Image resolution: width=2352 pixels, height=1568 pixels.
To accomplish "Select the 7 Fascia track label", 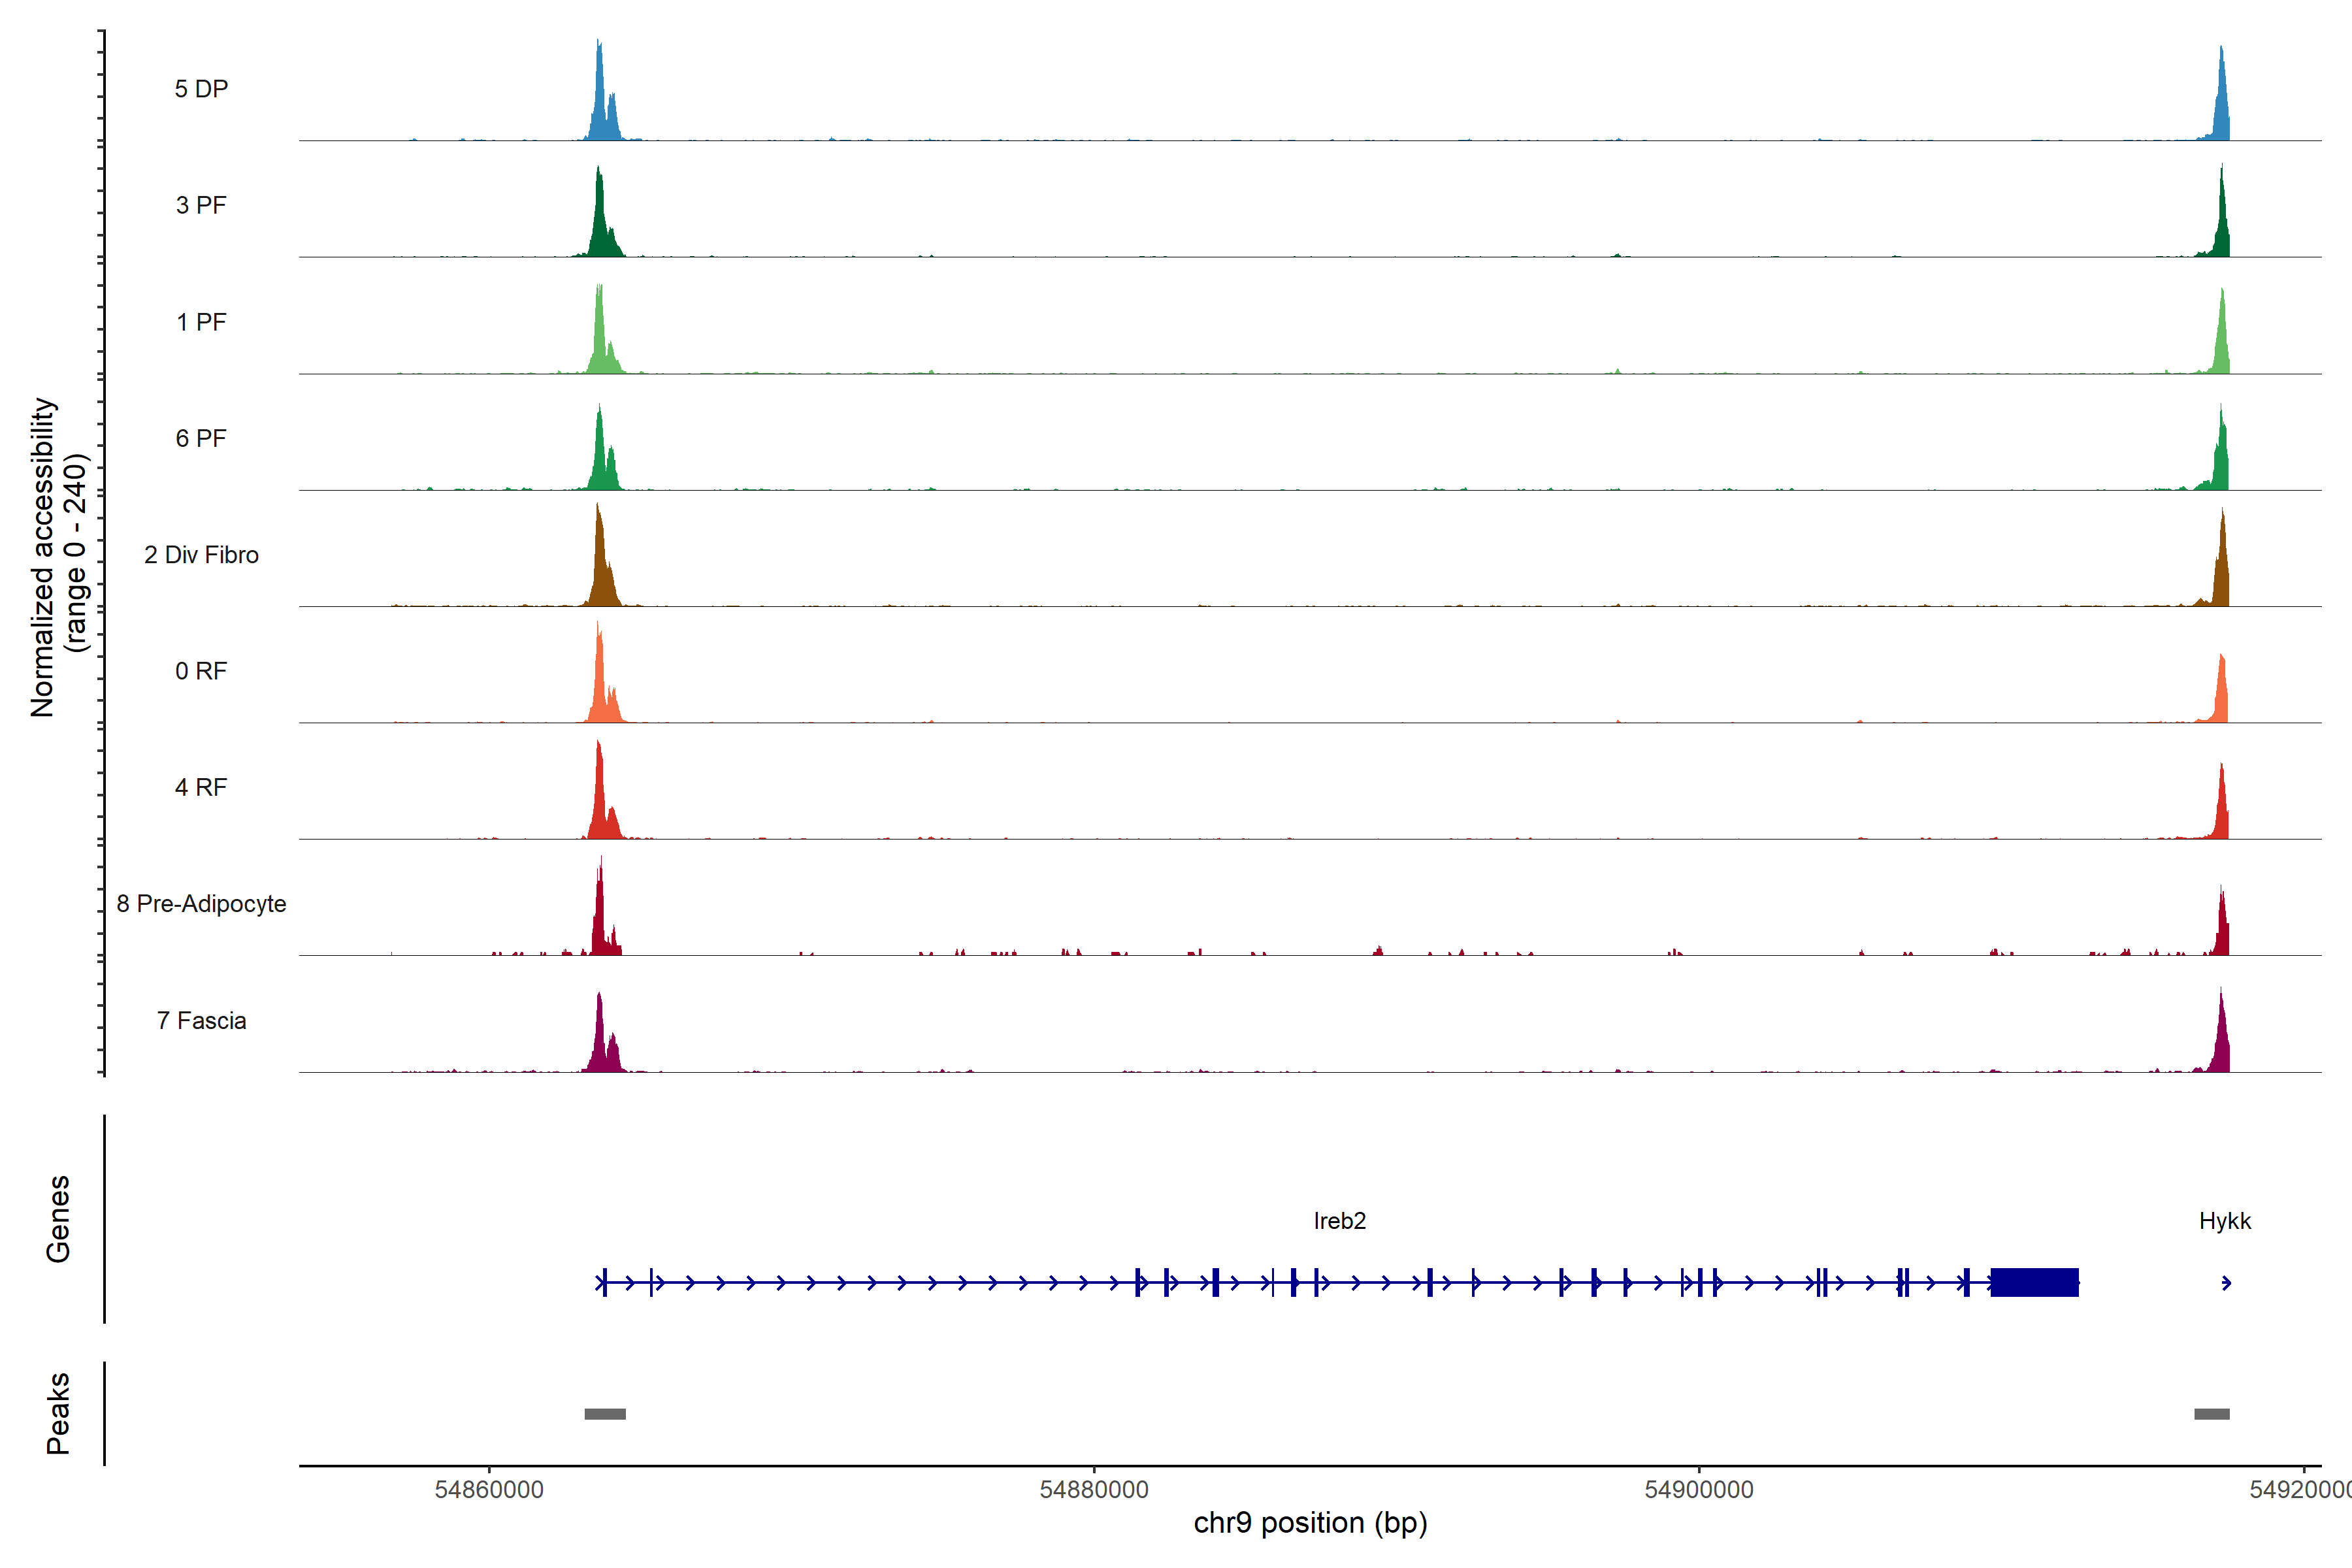I will [x=201, y=1021].
